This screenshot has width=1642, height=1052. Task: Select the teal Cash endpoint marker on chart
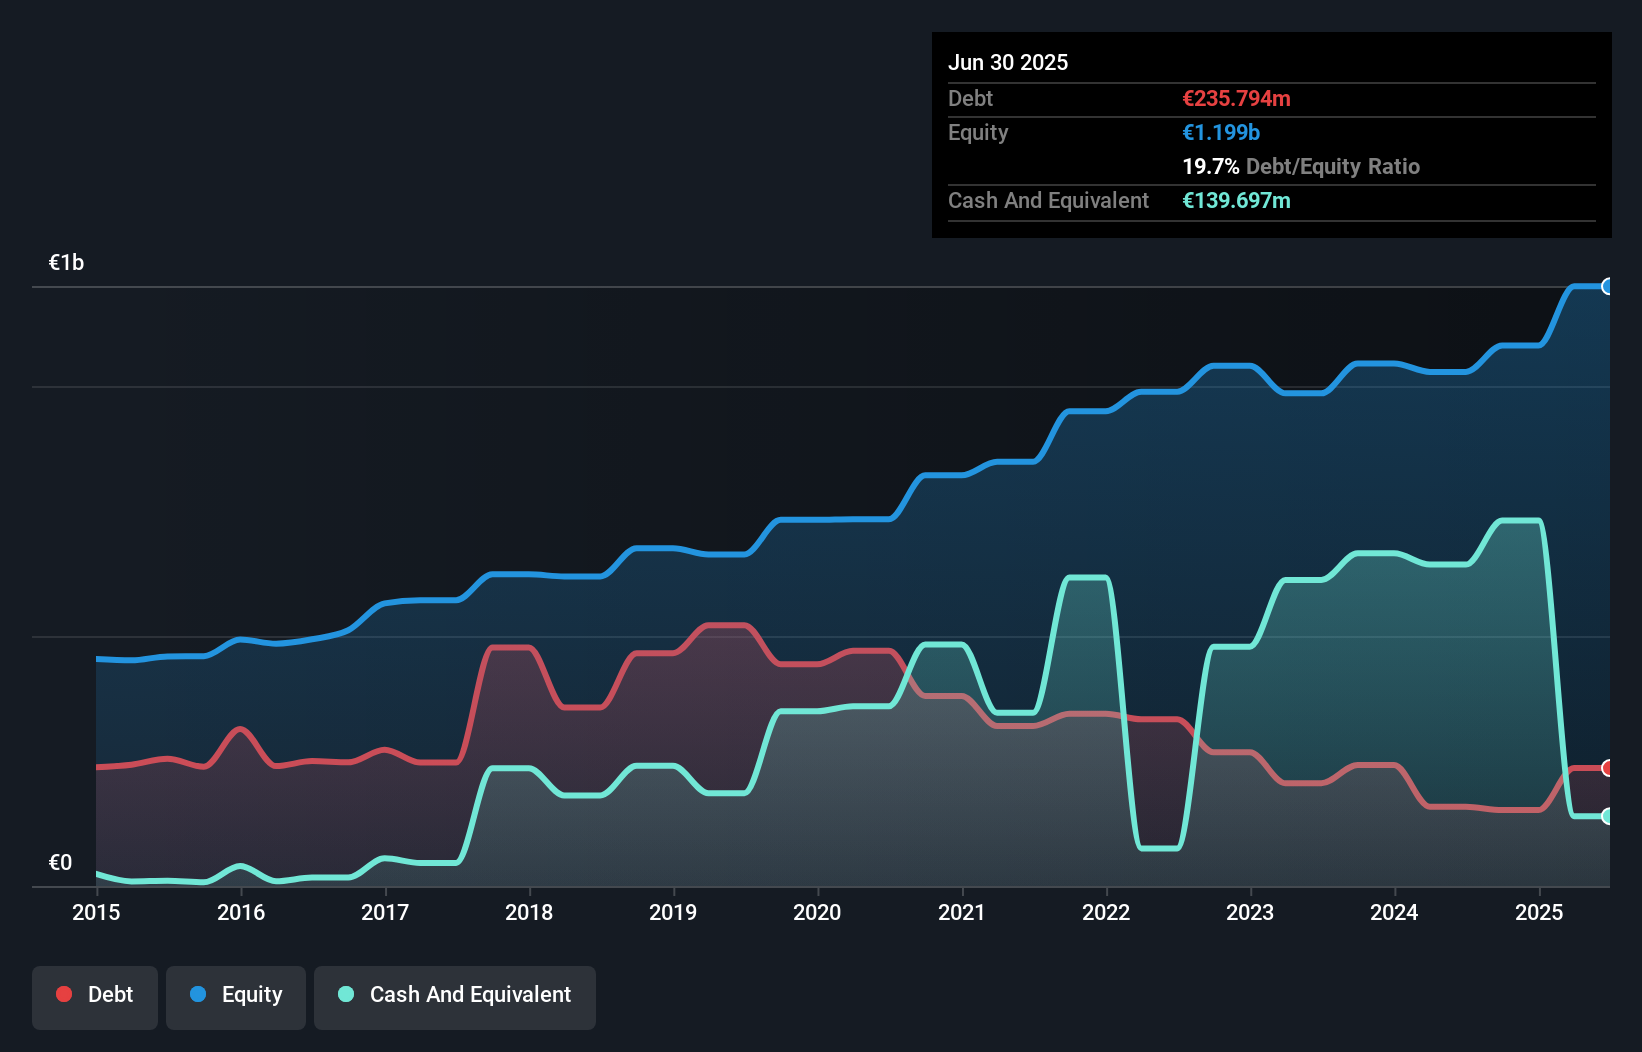pyautogui.click(x=1608, y=816)
